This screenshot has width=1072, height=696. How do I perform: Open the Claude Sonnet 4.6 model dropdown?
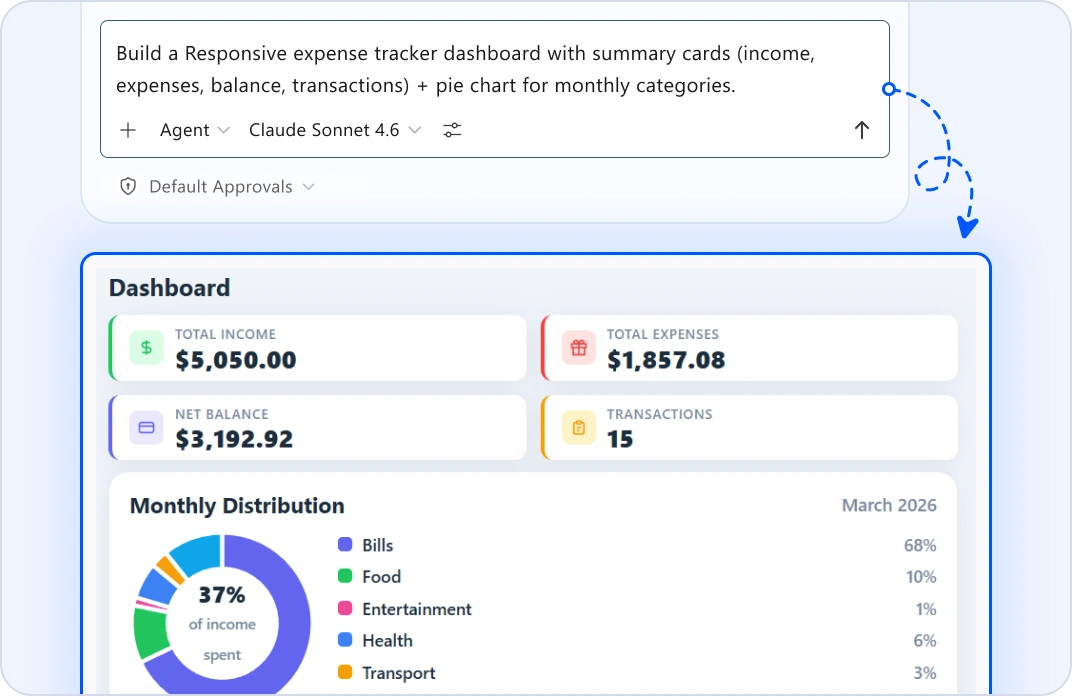pos(334,130)
